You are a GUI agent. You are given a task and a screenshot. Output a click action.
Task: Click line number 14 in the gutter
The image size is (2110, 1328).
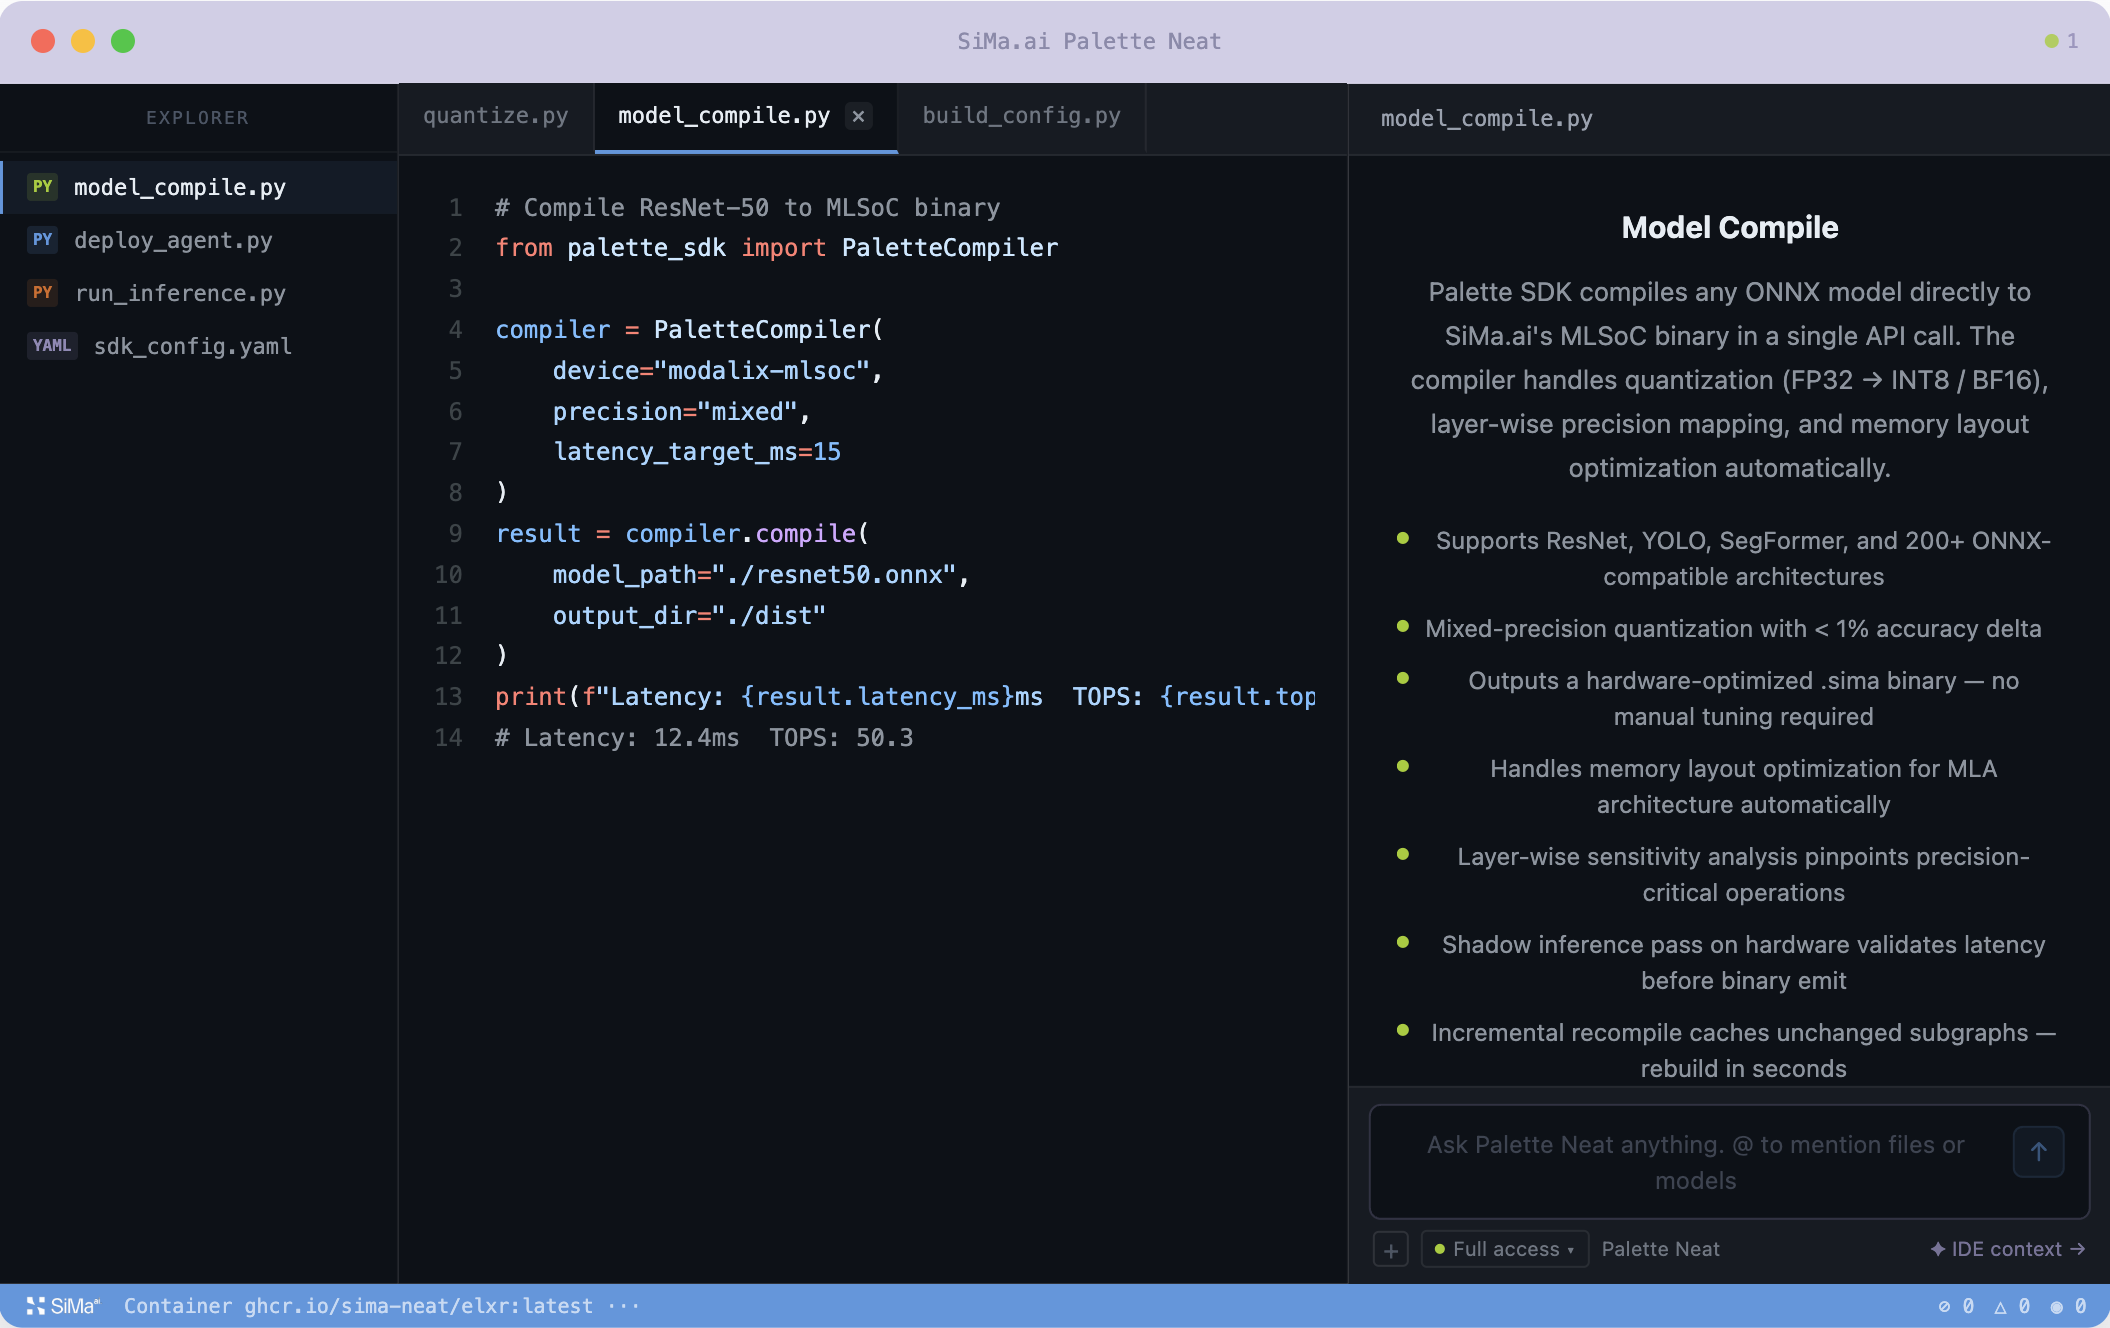[448, 738]
